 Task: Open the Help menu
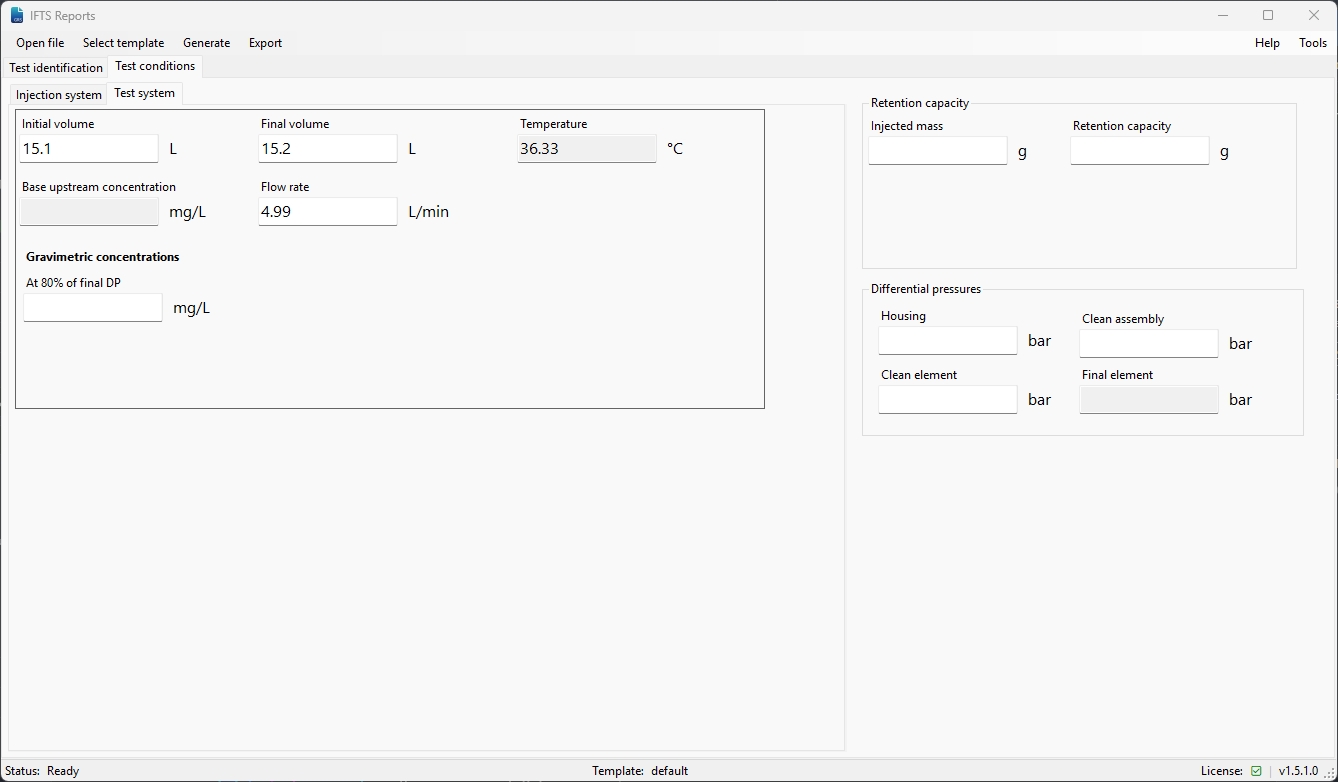coord(1267,43)
